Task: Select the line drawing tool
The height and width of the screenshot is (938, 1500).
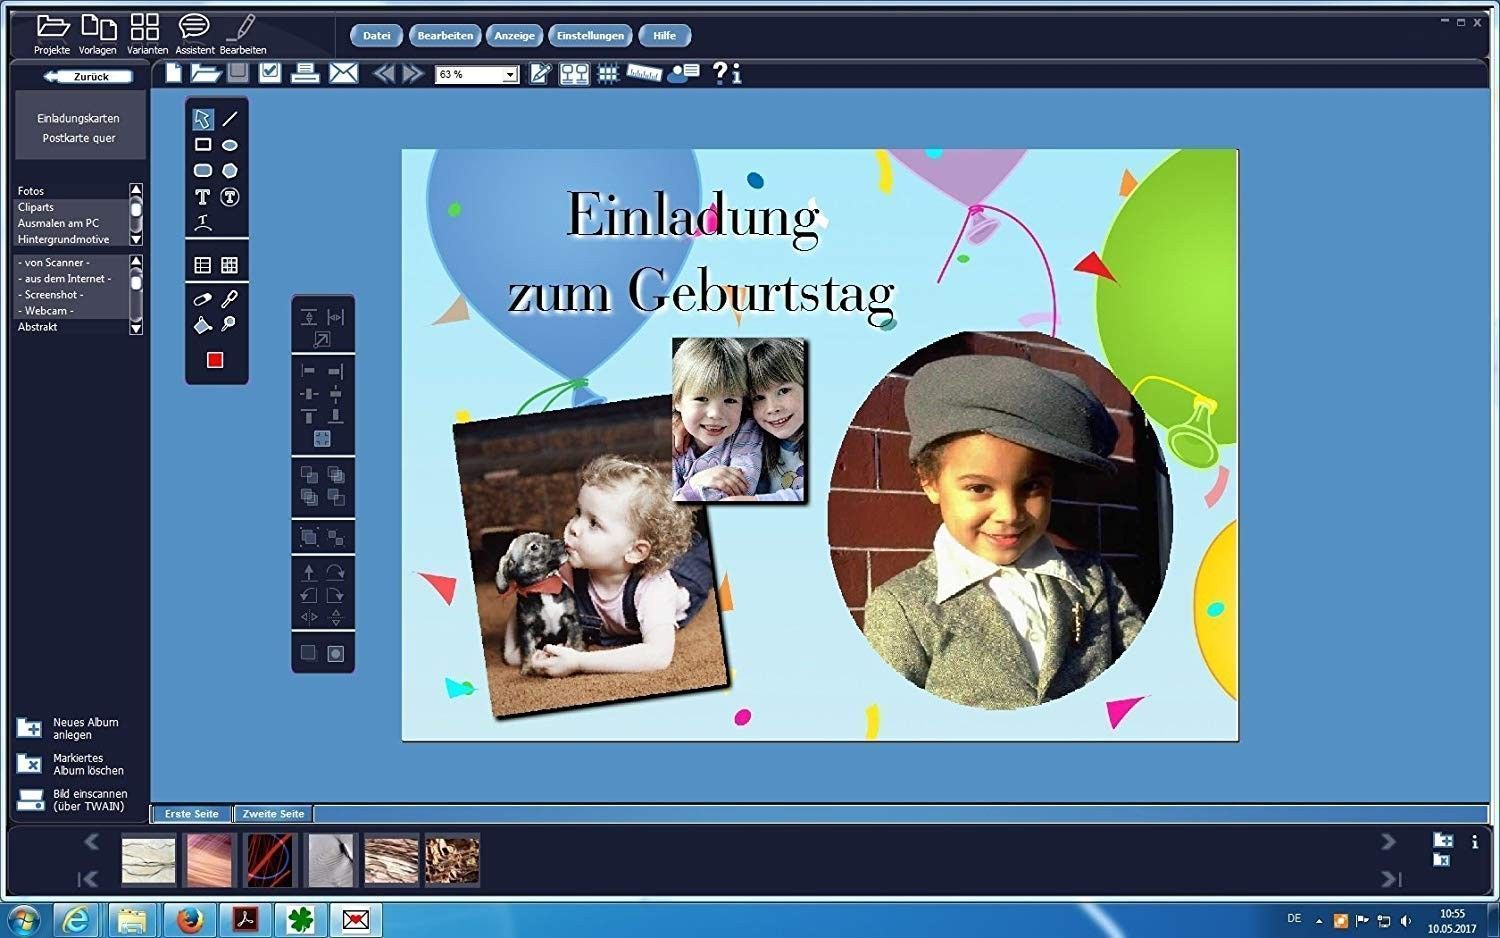Action: [230, 119]
